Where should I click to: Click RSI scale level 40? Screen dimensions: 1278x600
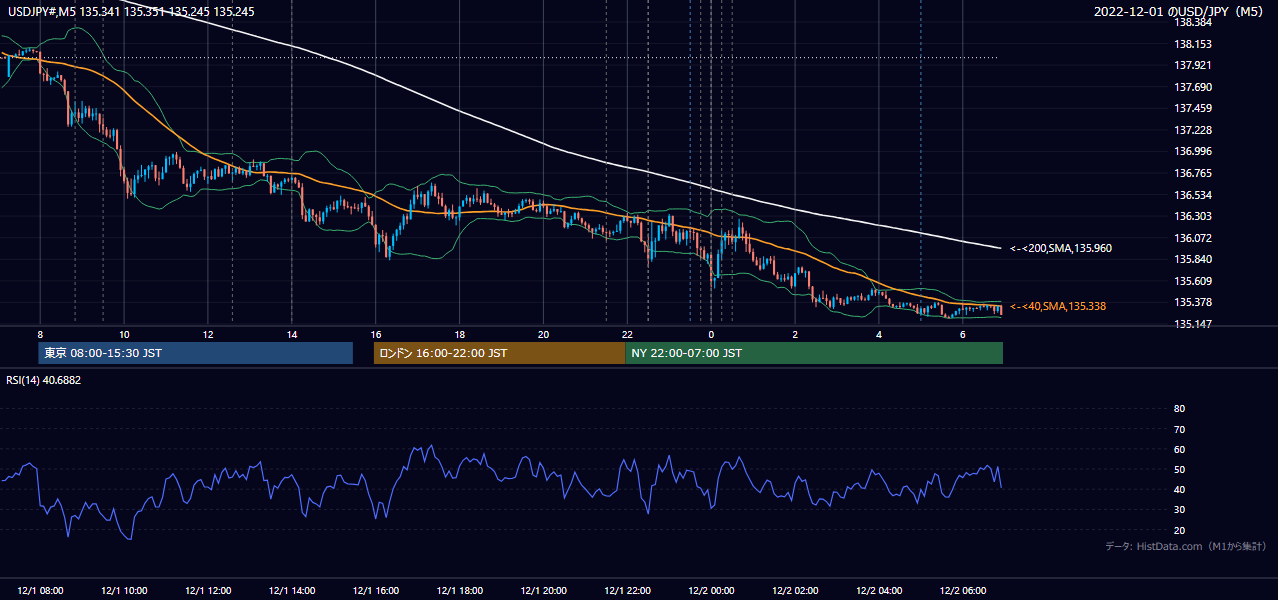point(1179,489)
